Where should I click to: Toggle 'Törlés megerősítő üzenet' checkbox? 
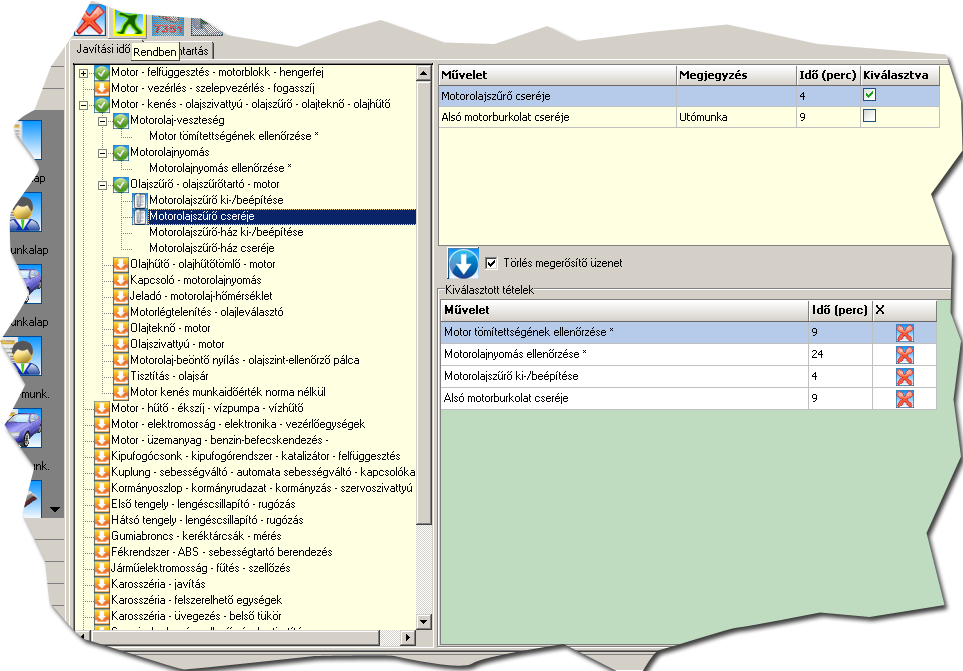click(x=491, y=263)
